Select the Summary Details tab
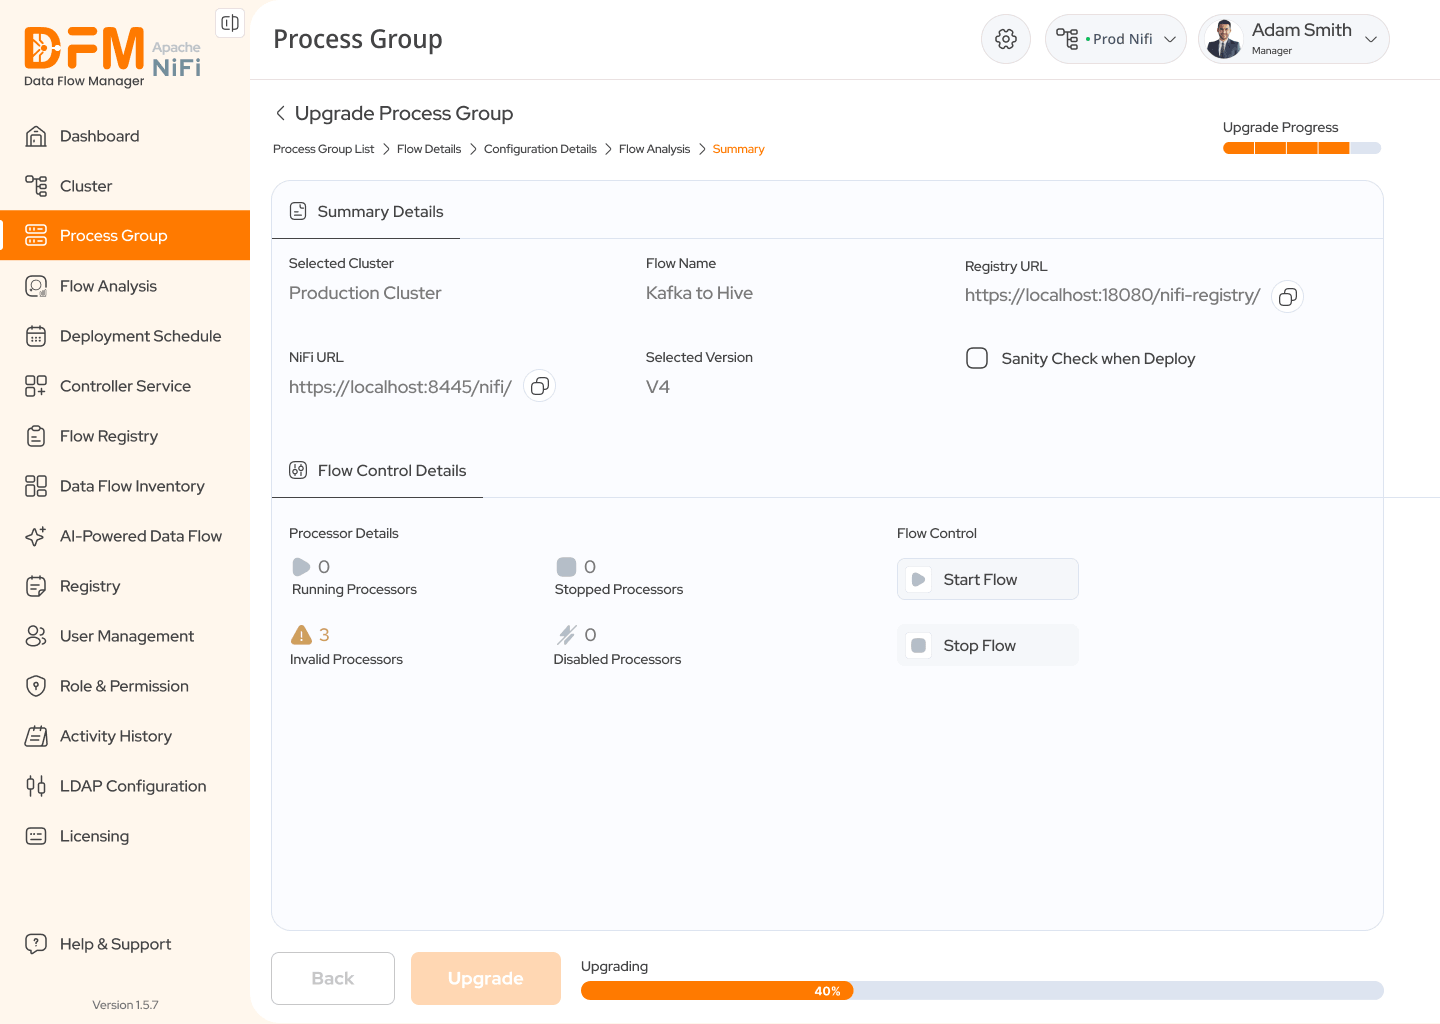The width and height of the screenshot is (1440, 1024). [x=366, y=211]
